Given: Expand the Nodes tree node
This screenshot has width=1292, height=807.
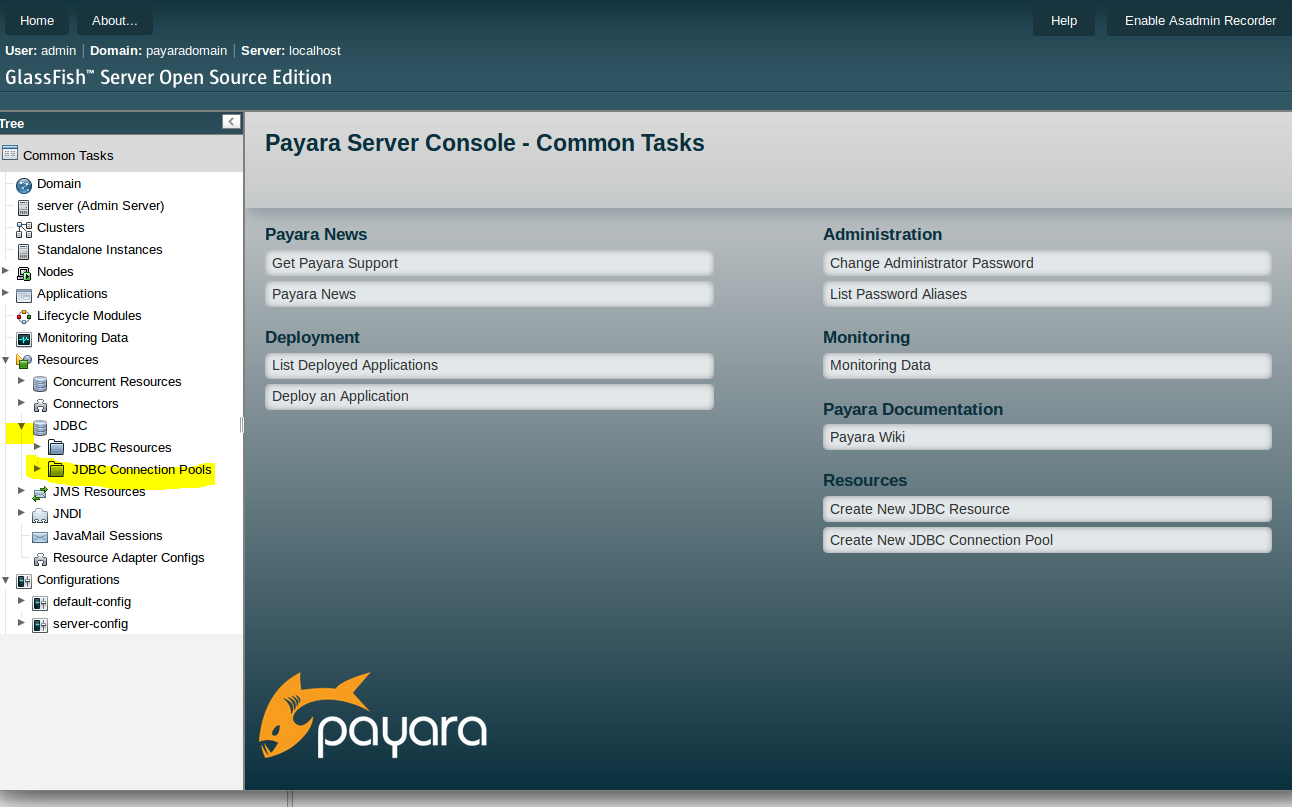Looking at the screenshot, I should 6,270.
